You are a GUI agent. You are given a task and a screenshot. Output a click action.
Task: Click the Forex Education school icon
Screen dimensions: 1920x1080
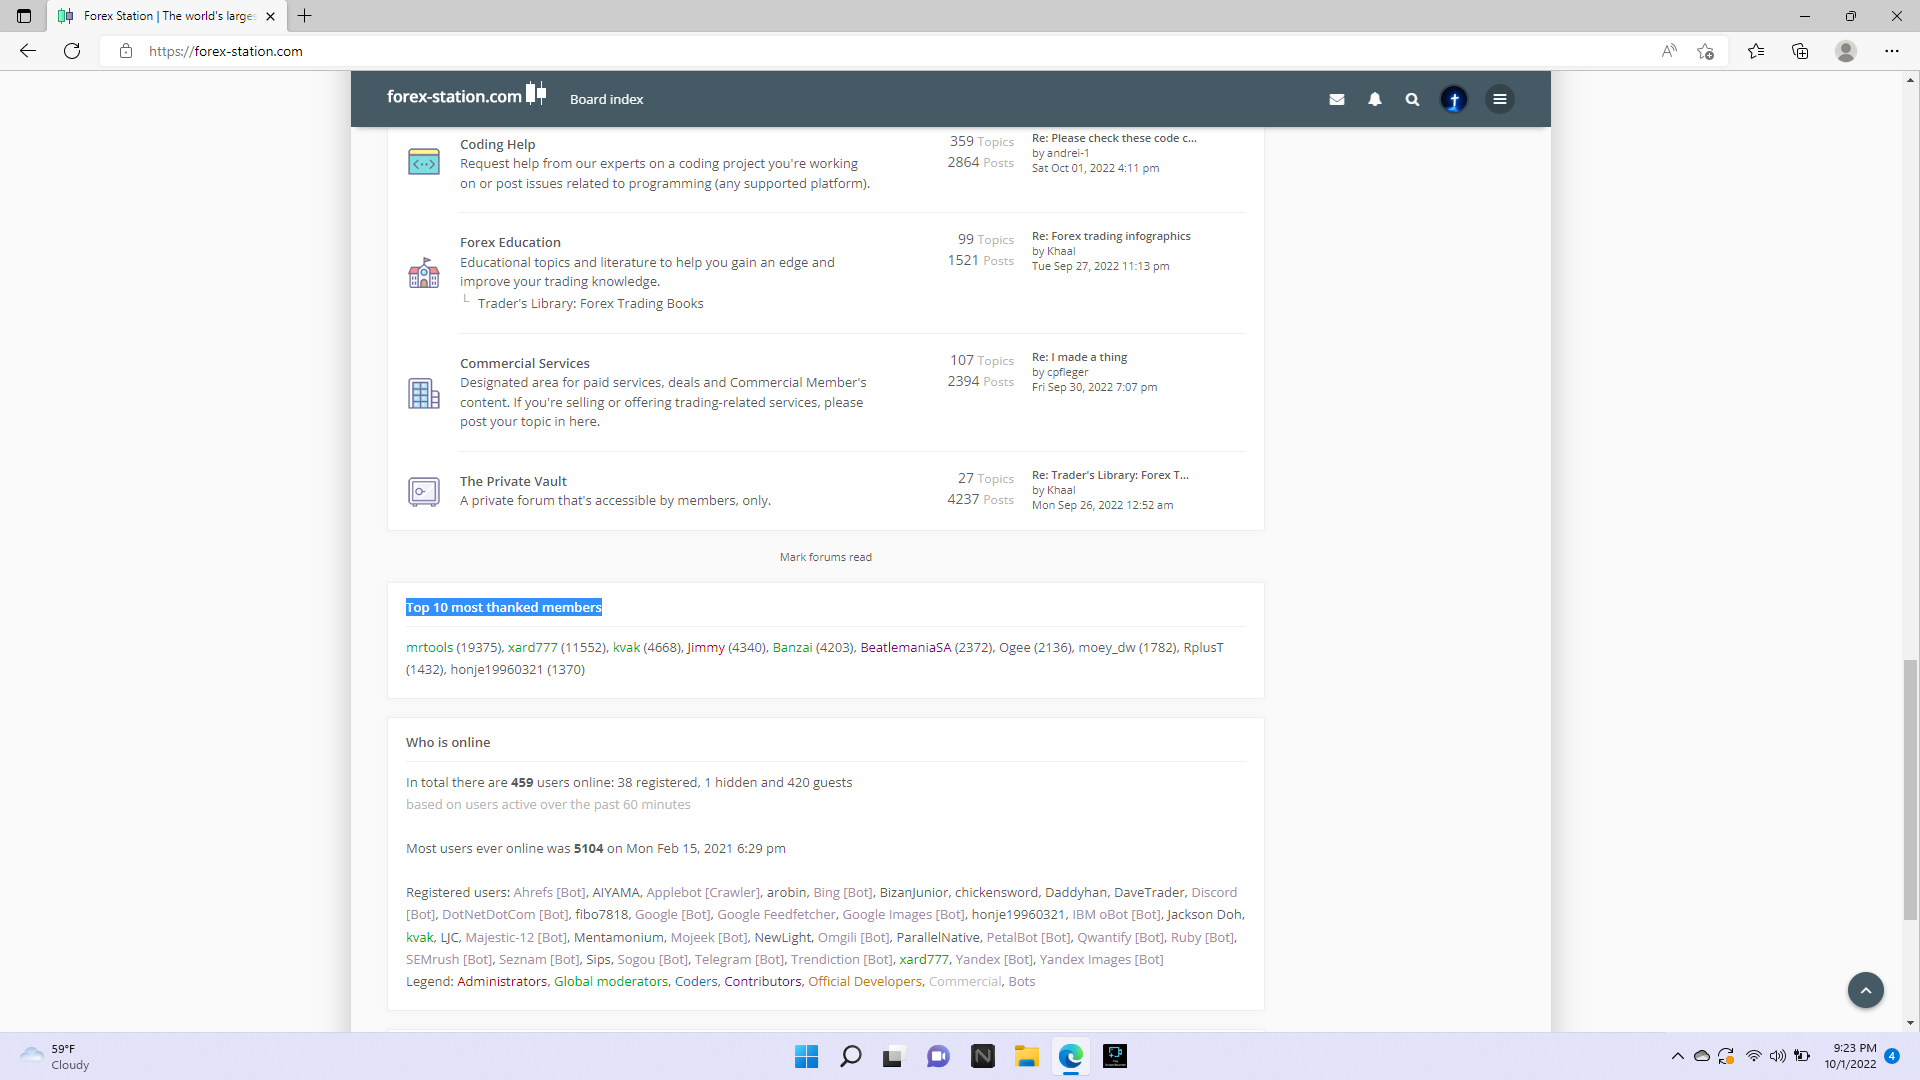pos(424,273)
